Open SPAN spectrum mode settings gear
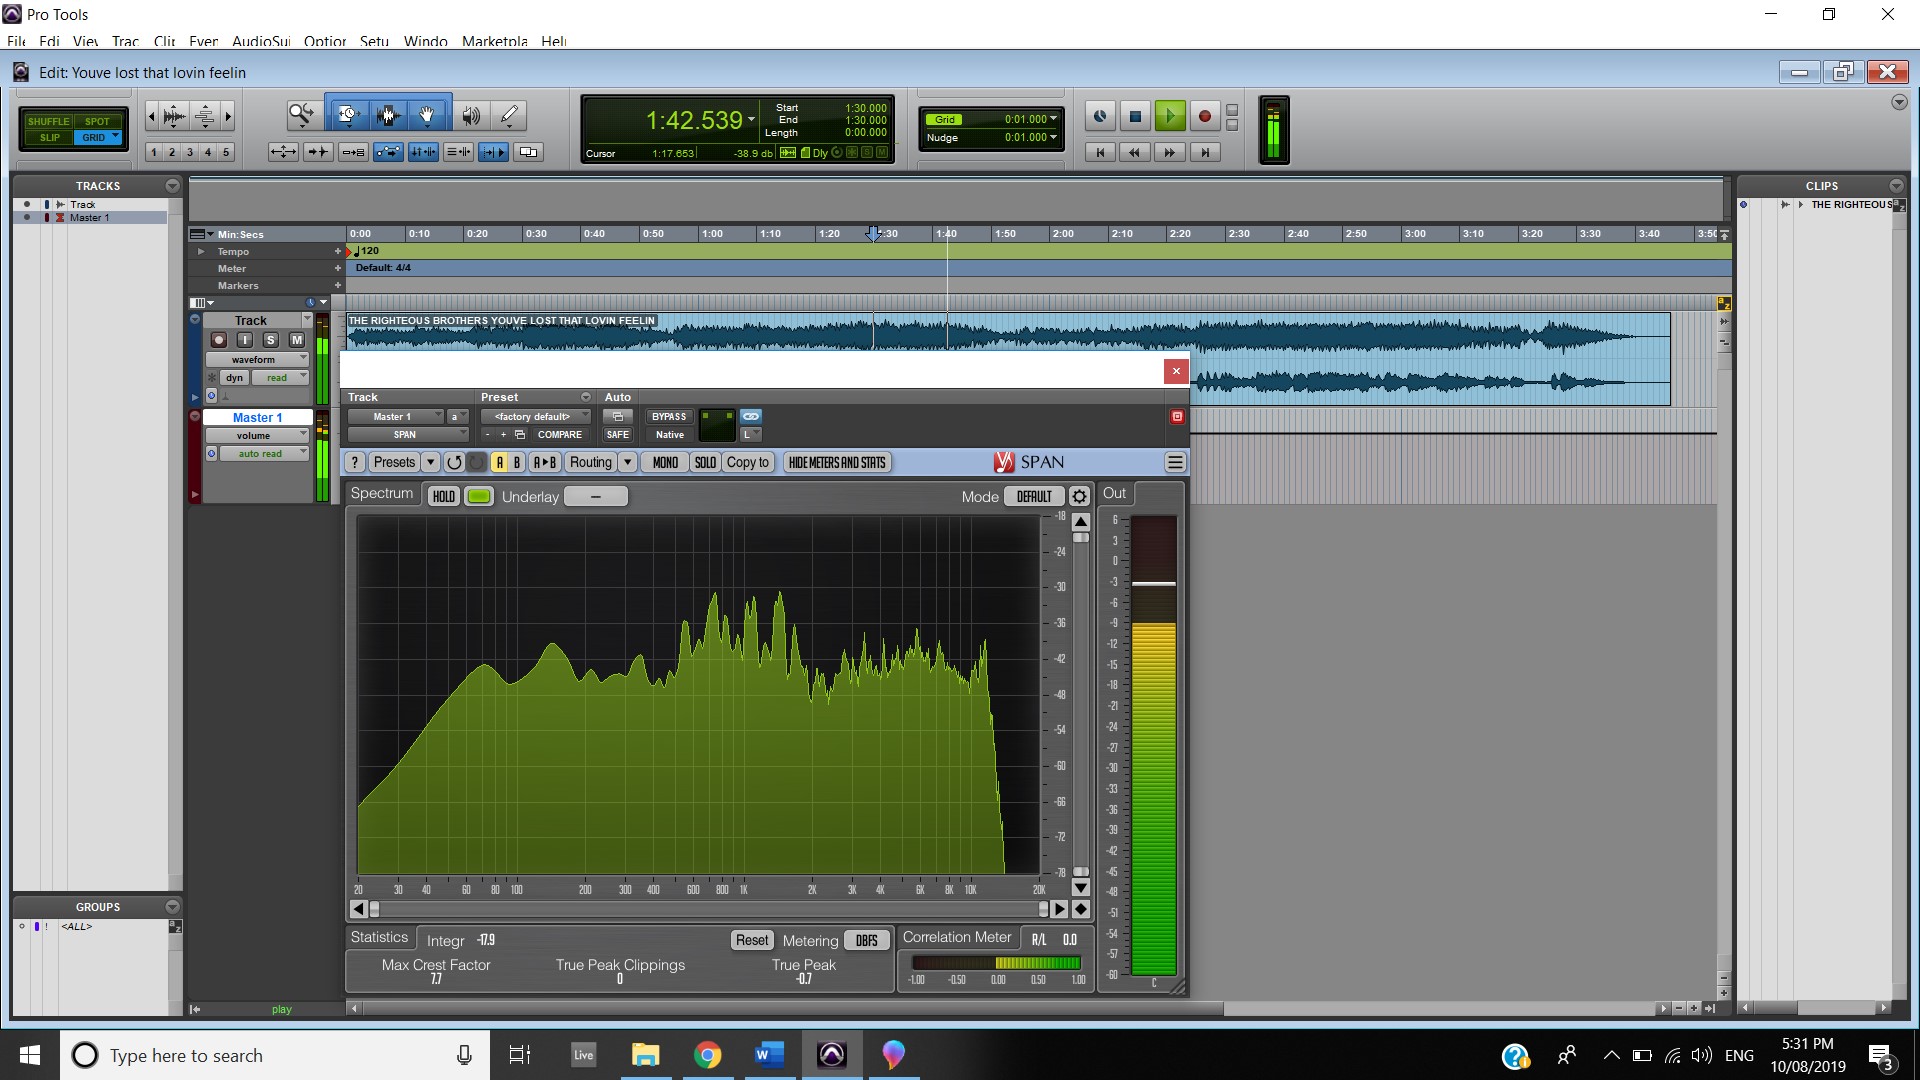The height and width of the screenshot is (1080, 1920). pos(1079,497)
